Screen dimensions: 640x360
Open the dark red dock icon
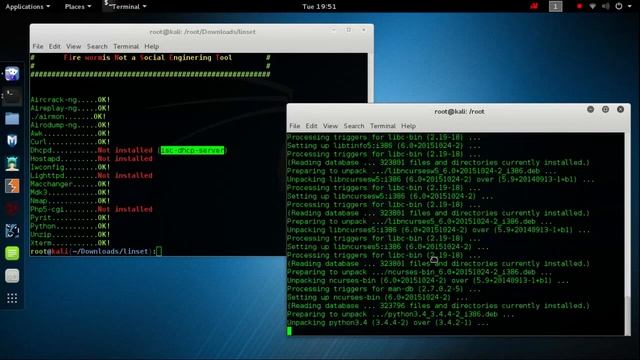[12, 209]
